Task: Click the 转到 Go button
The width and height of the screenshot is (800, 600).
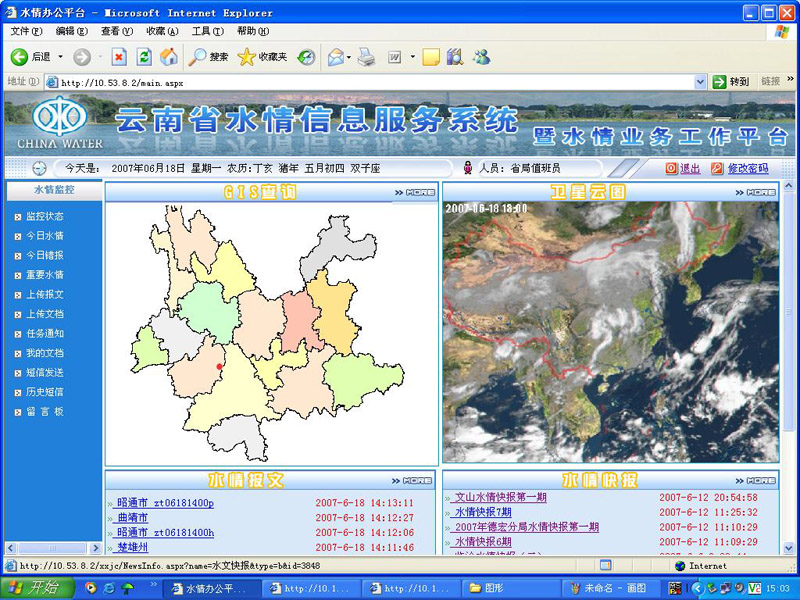Action: pos(732,82)
